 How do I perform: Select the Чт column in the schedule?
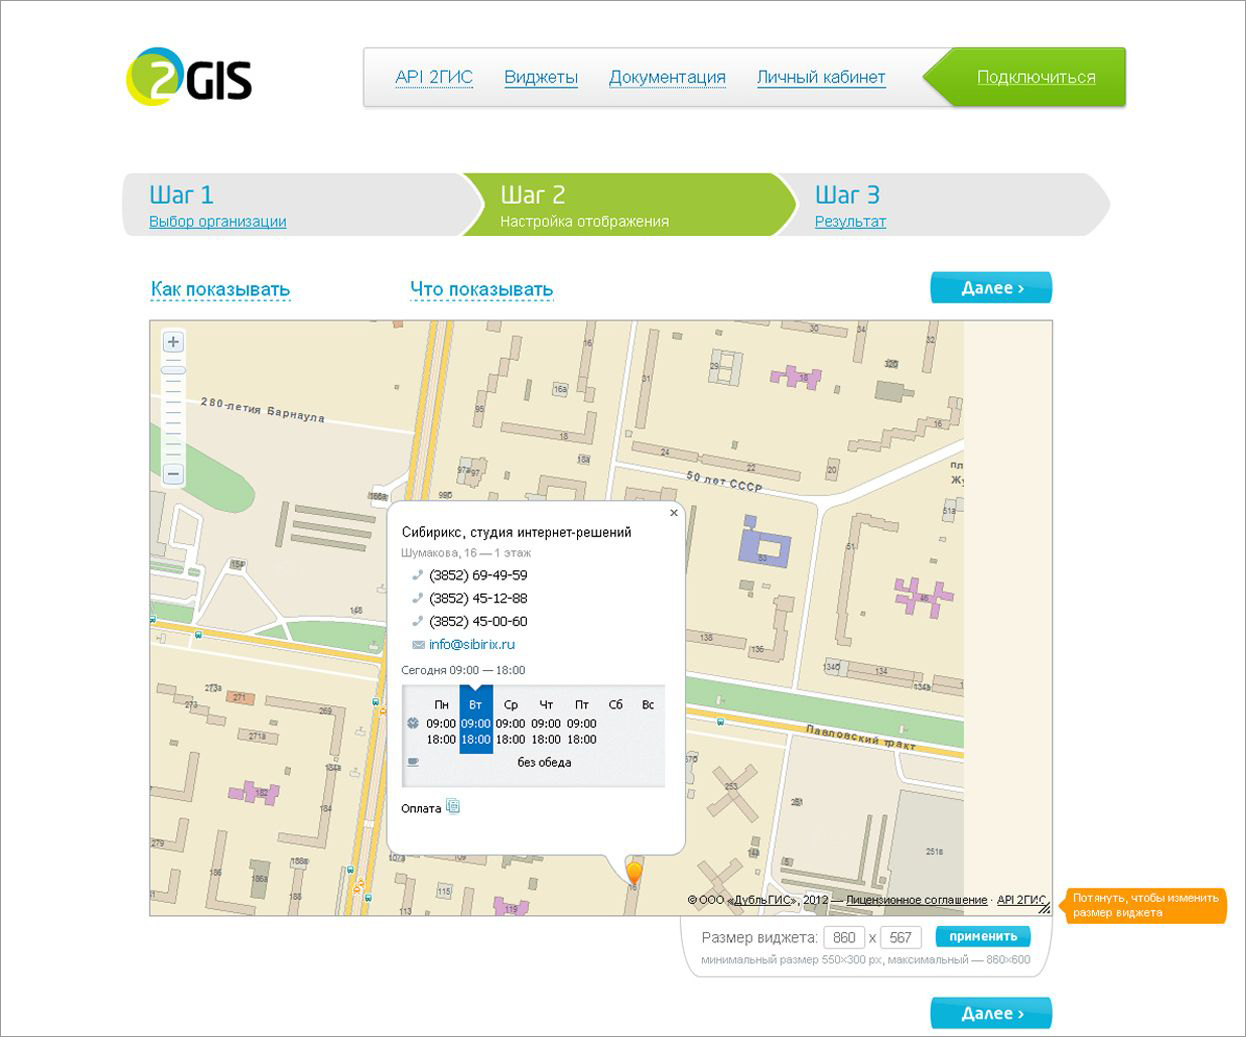coord(546,722)
